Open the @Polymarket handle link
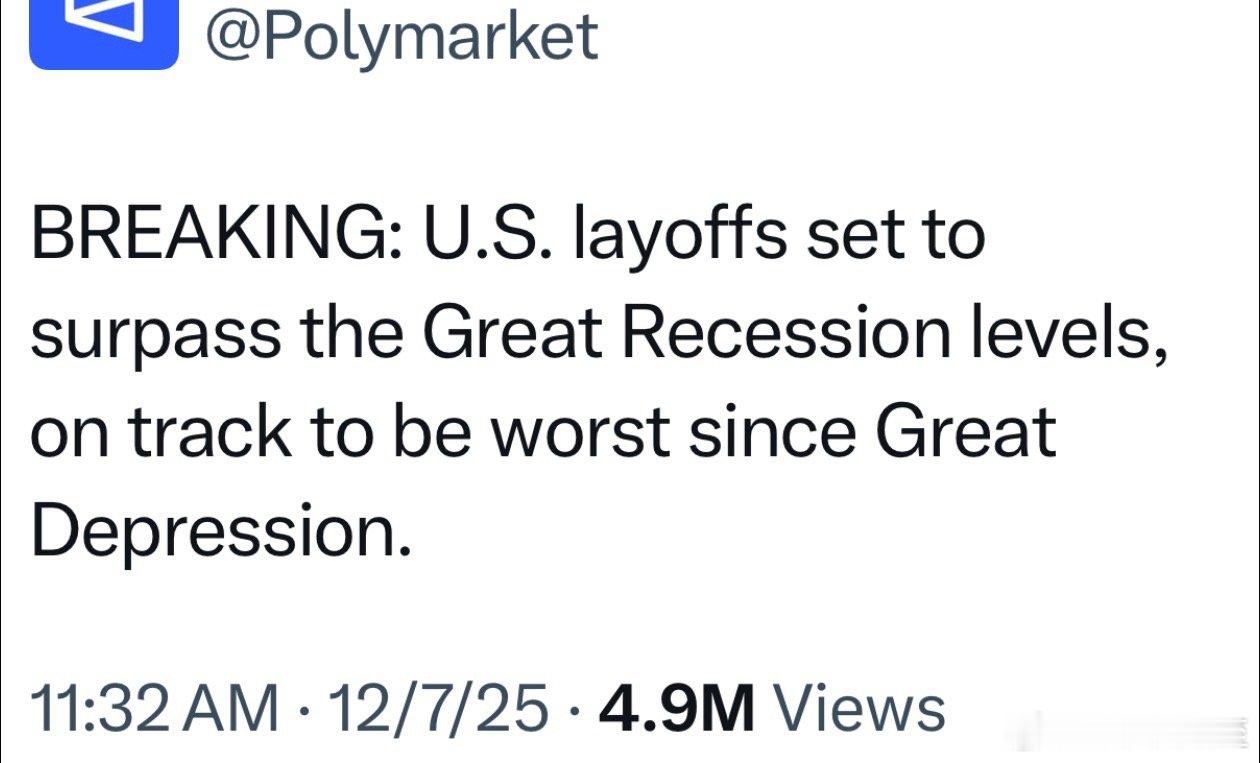 point(401,36)
